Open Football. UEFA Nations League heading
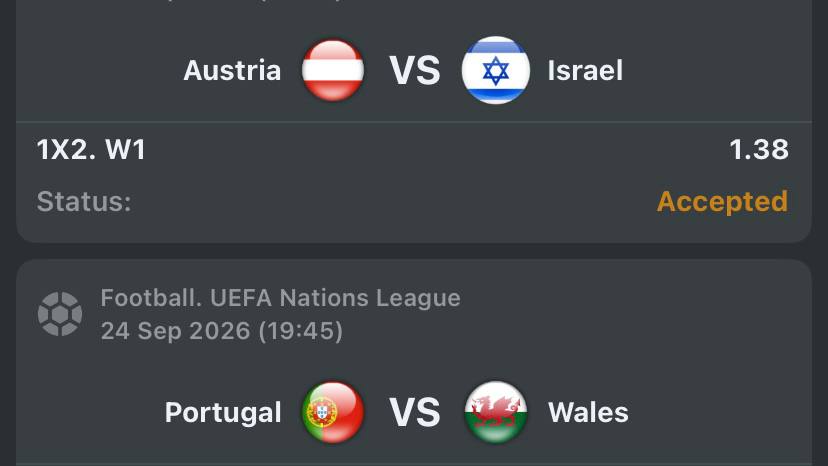Viewport: 828px width, 466px height. (x=280, y=298)
